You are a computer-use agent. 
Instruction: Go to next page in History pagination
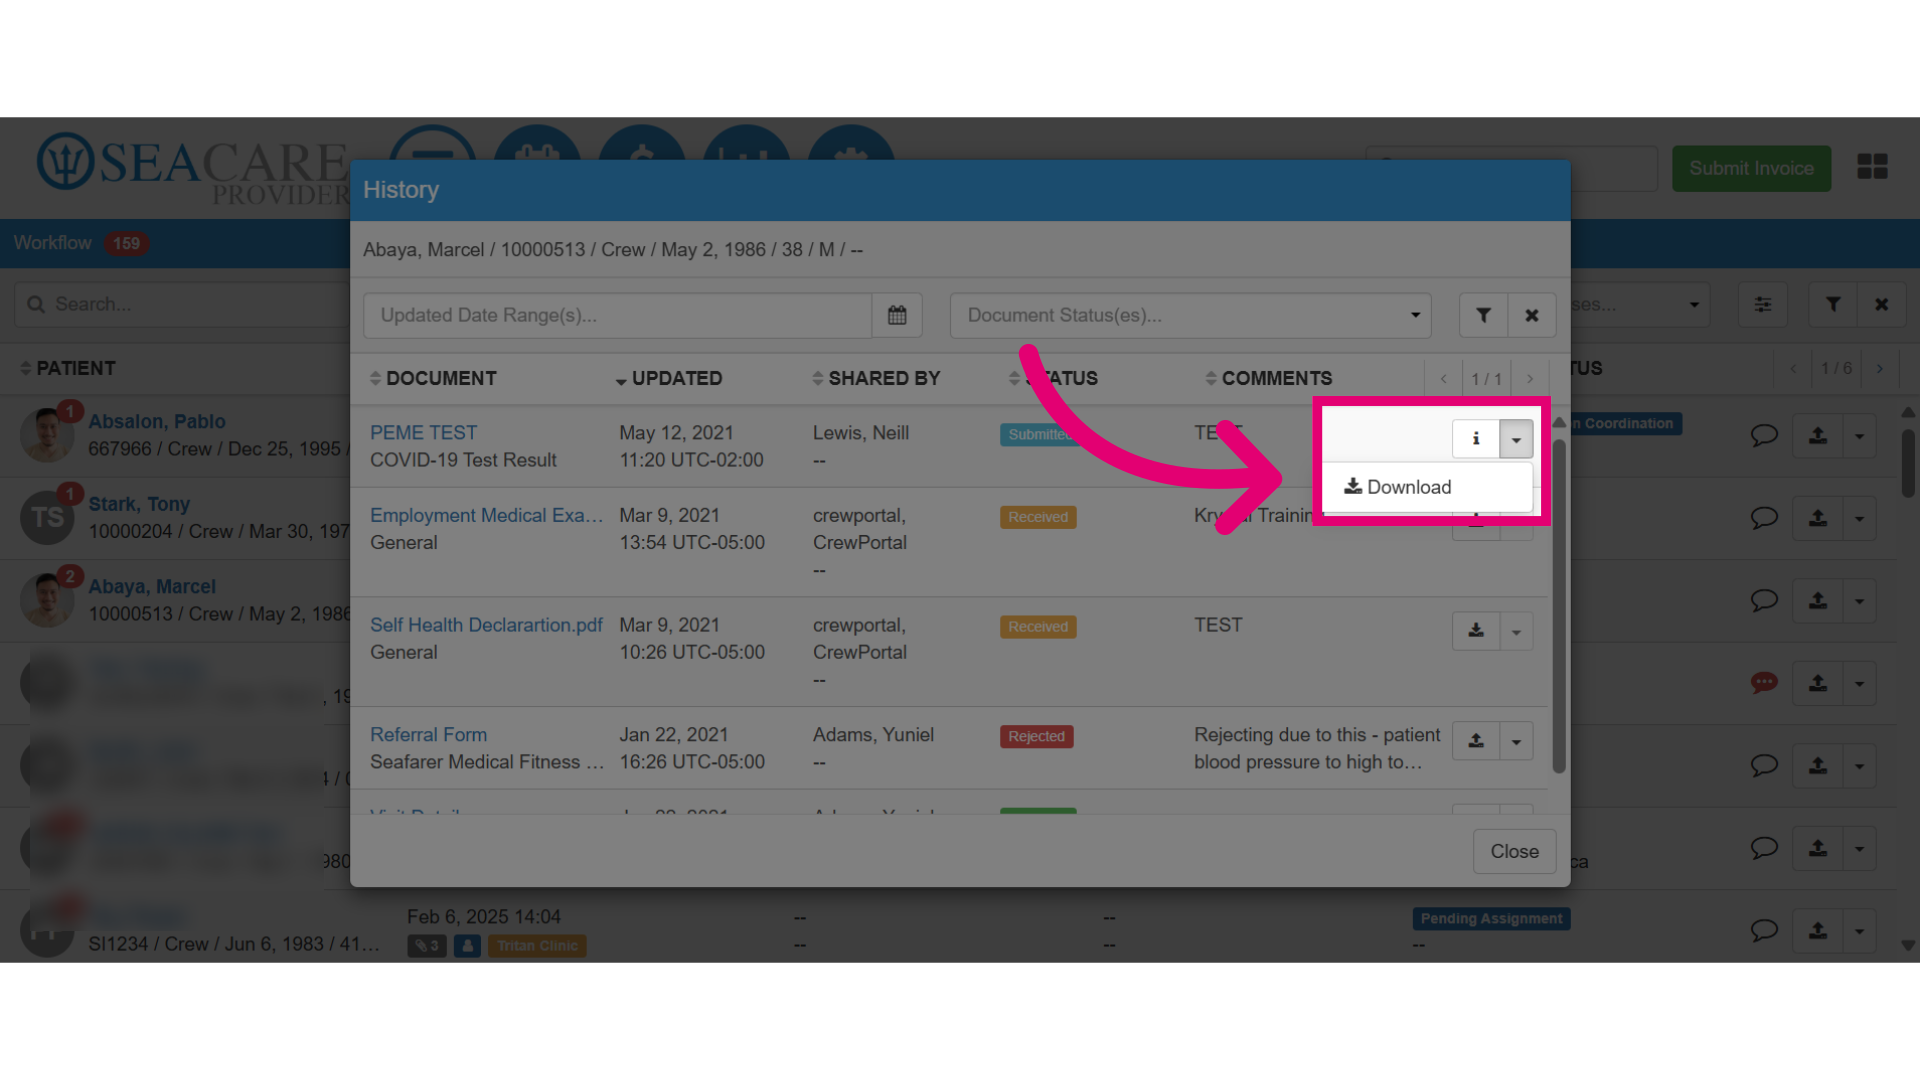point(1529,379)
